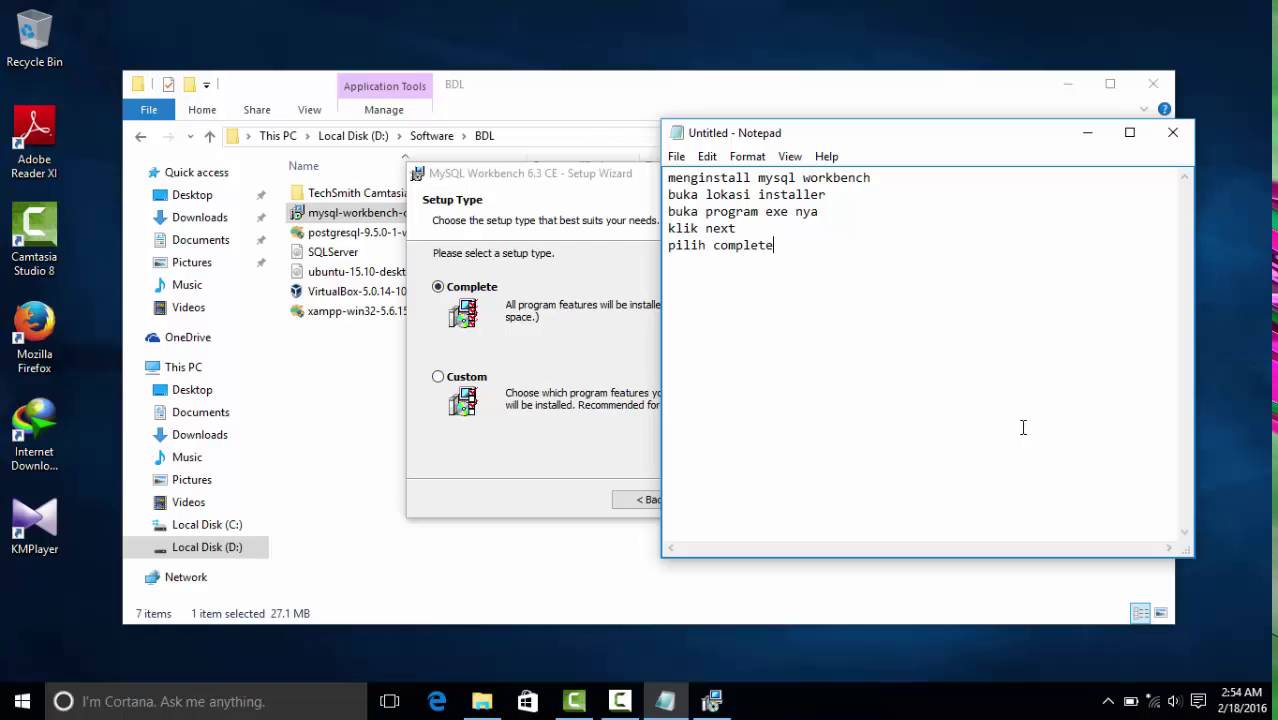
Task: Open Notepad File menu
Action: tap(676, 157)
